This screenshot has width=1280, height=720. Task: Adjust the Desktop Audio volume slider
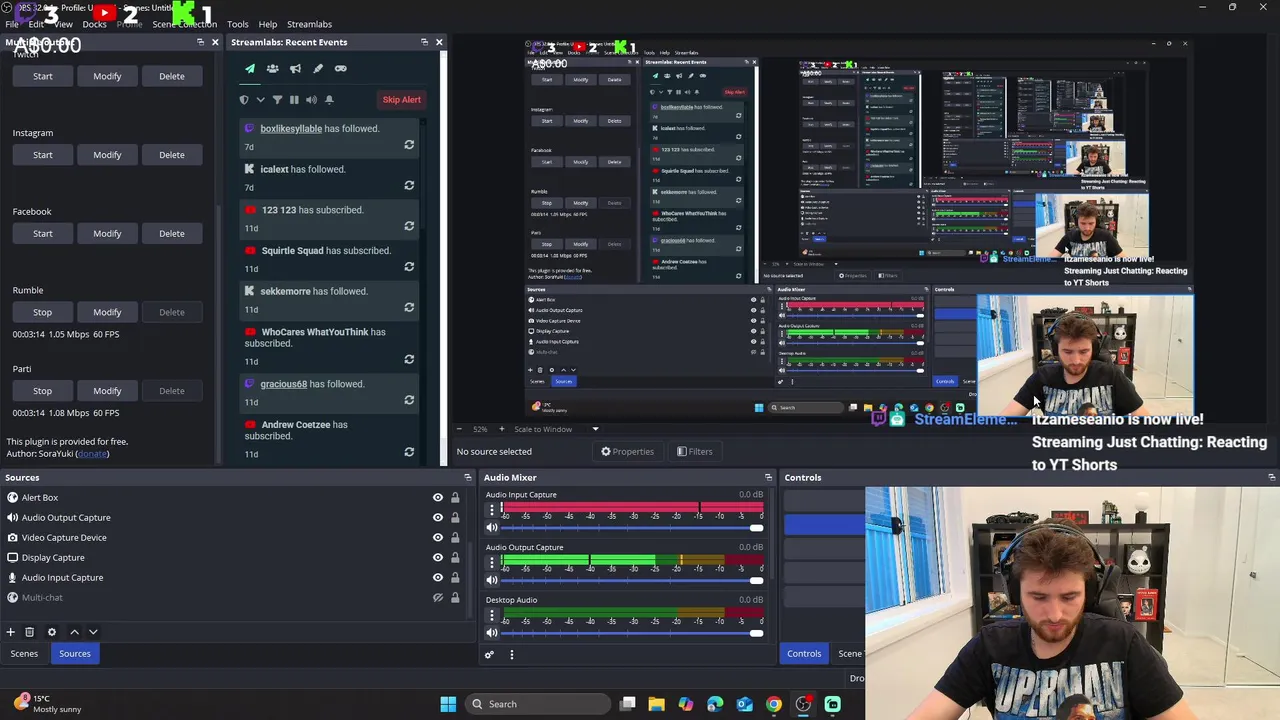[x=633, y=633]
